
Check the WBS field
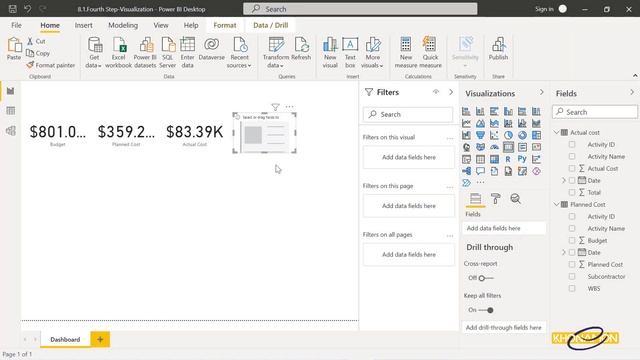[572, 288]
